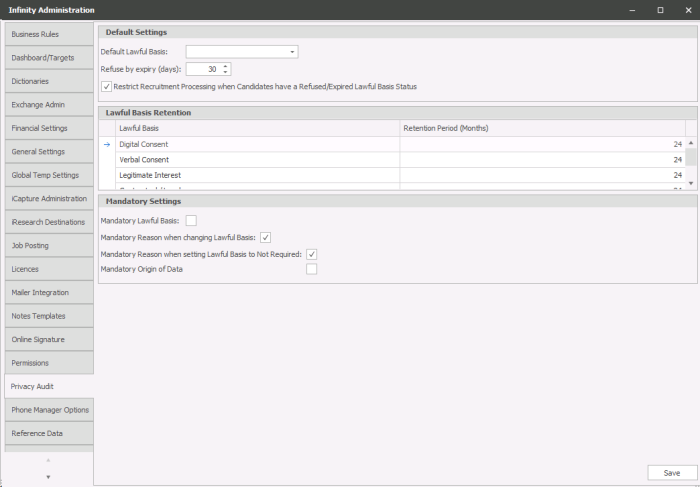Open the Business Rules tab
This screenshot has height=487, width=700.
pos(47,34)
